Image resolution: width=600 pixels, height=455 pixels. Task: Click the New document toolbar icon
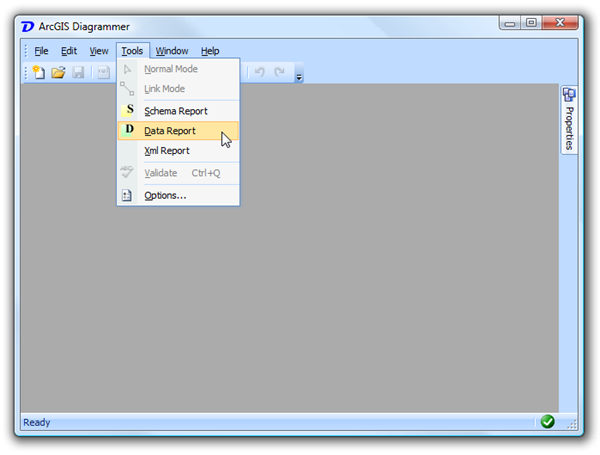point(39,72)
